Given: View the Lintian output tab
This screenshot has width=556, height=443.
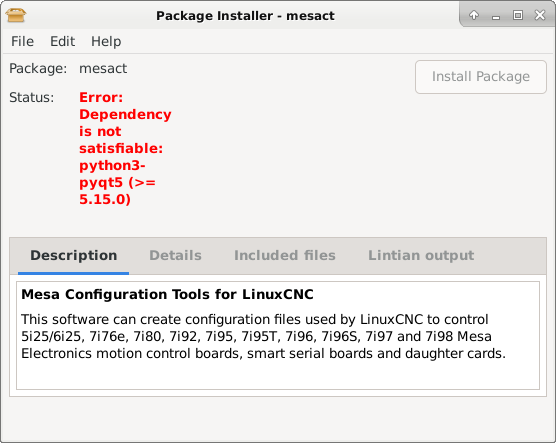Looking at the screenshot, I should (421, 255).
